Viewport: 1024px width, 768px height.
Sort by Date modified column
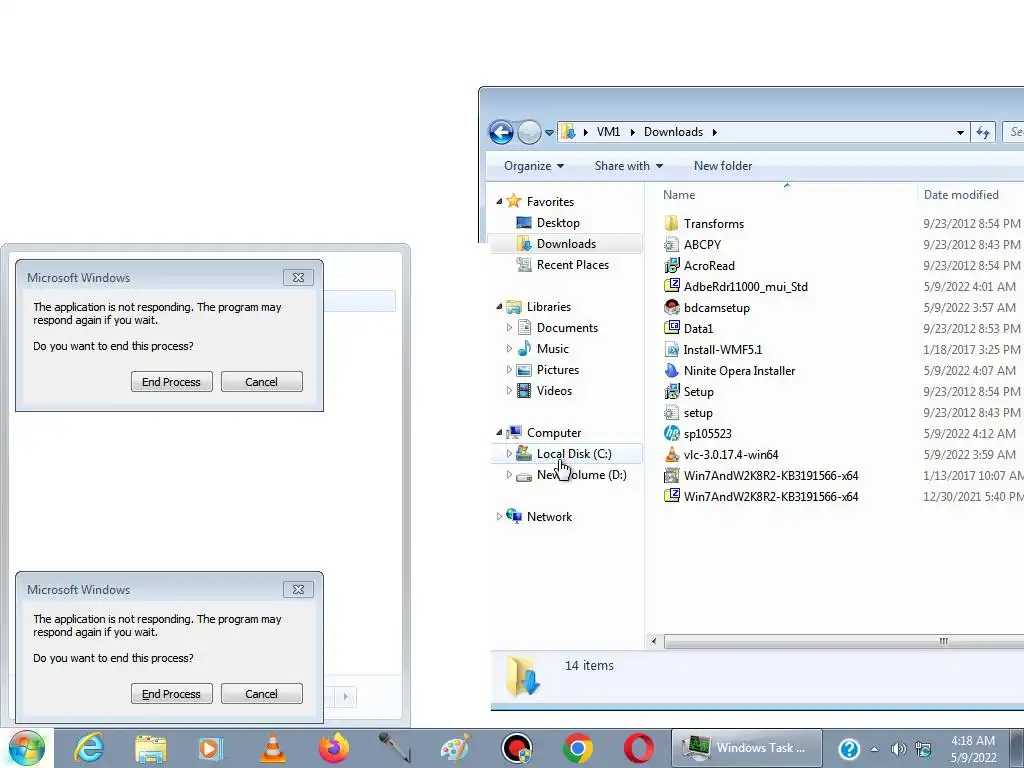pyautogui.click(x=961, y=195)
